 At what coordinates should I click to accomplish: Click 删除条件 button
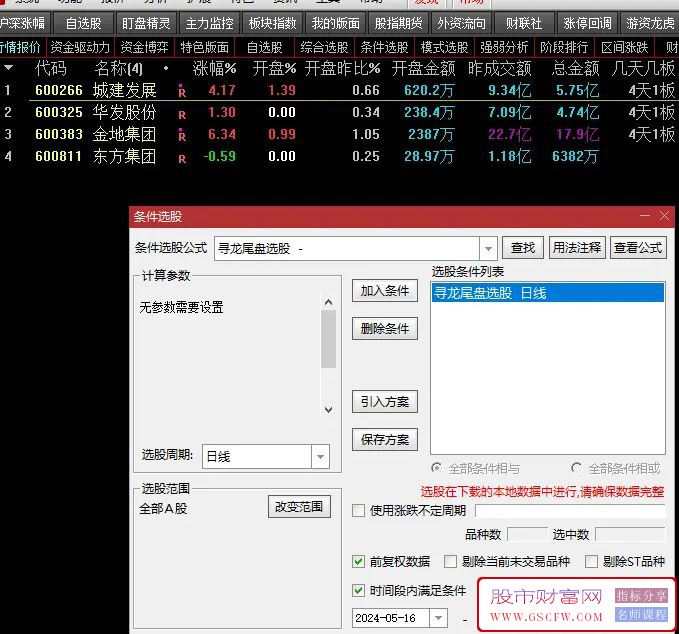coord(385,329)
